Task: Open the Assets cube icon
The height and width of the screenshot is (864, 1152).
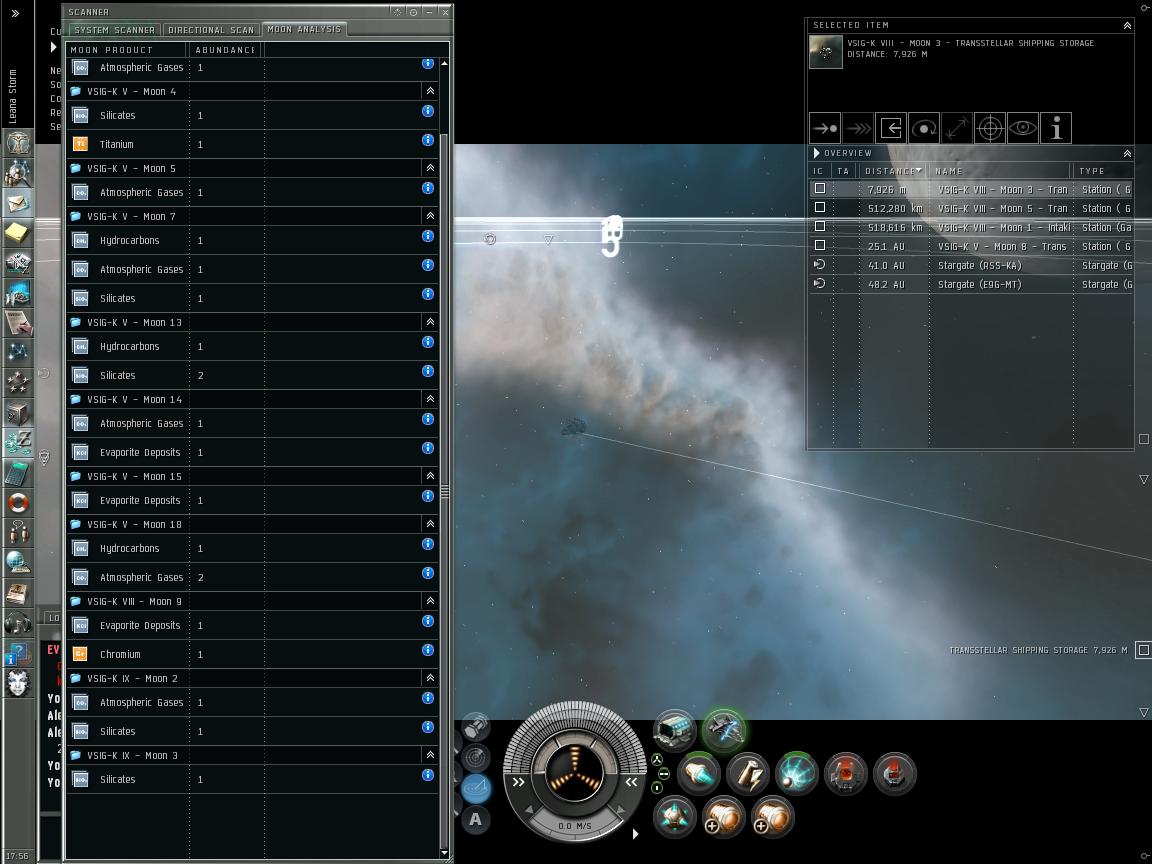Action: tap(18, 413)
